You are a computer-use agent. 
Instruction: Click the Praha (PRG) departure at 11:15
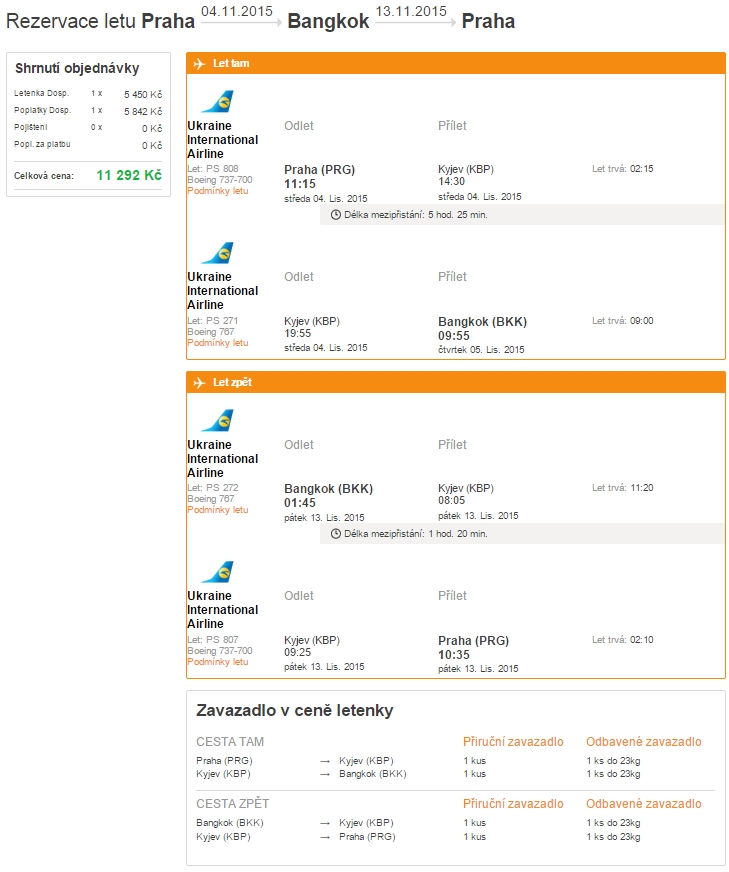click(319, 176)
